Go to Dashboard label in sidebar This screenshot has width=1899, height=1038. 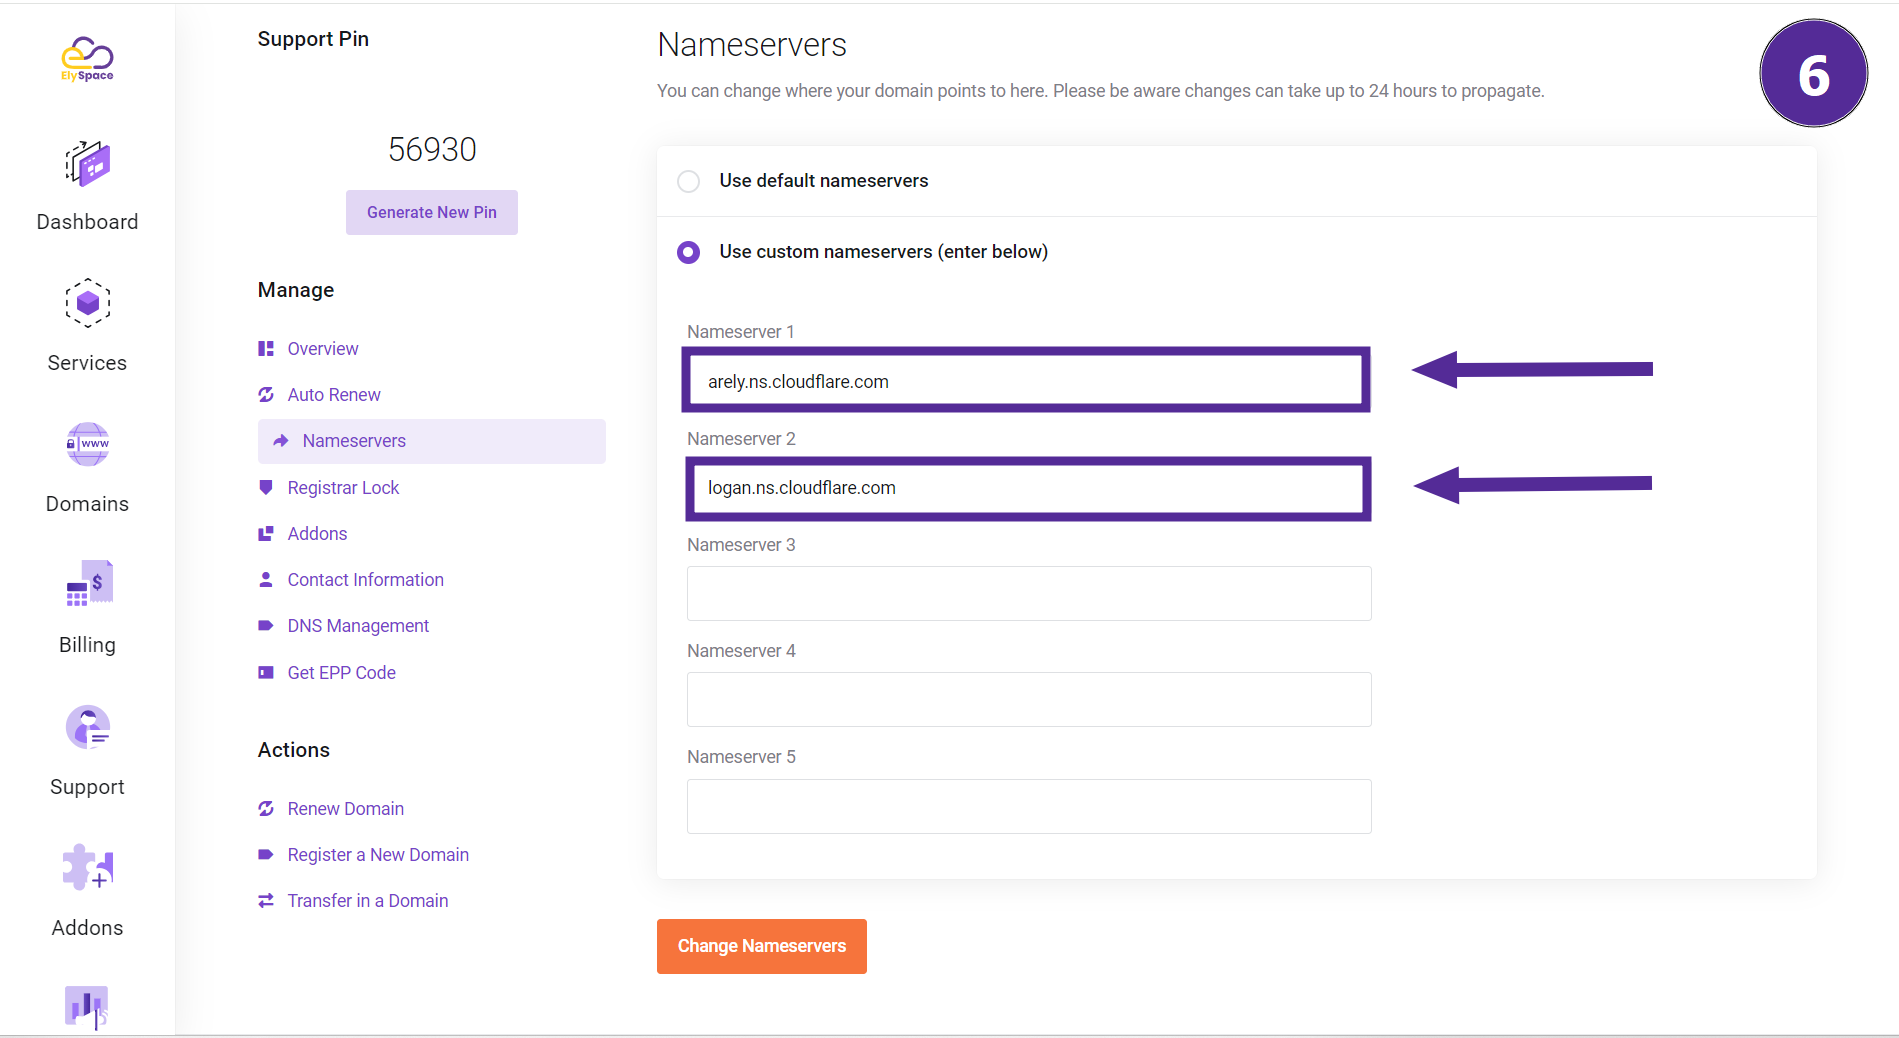point(88,222)
